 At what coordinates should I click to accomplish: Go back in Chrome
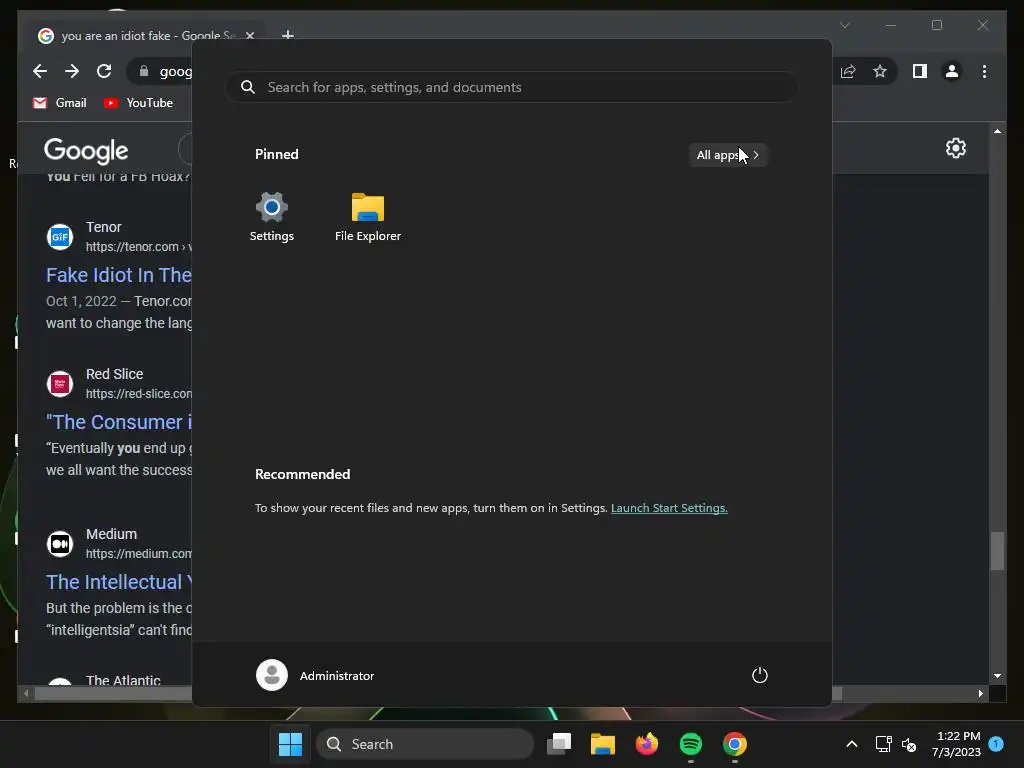(40, 71)
